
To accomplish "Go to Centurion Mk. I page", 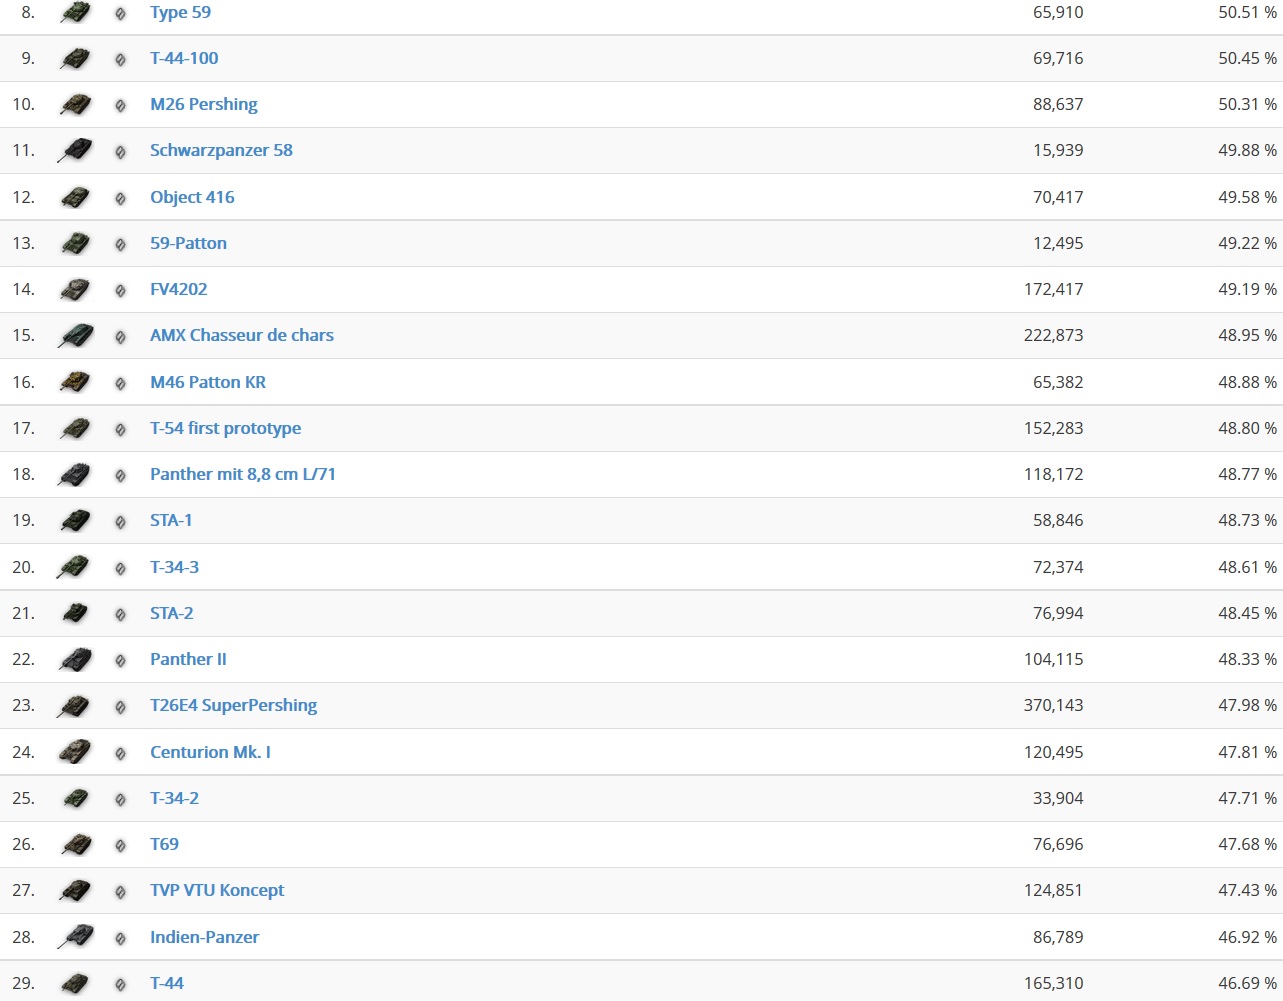I will point(210,752).
